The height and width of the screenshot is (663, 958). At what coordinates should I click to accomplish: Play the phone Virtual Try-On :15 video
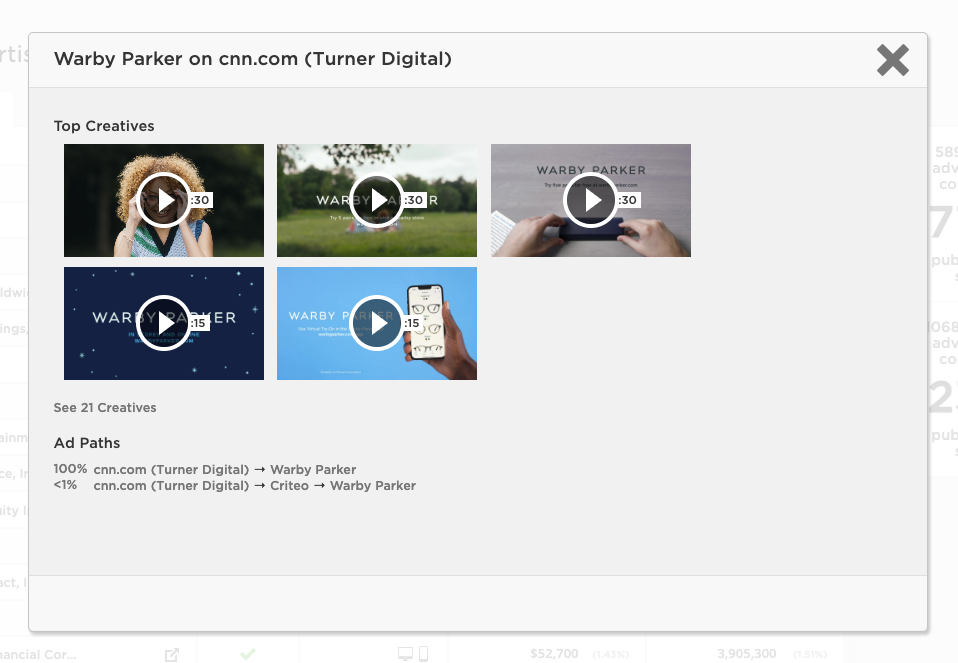coord(376,323)
